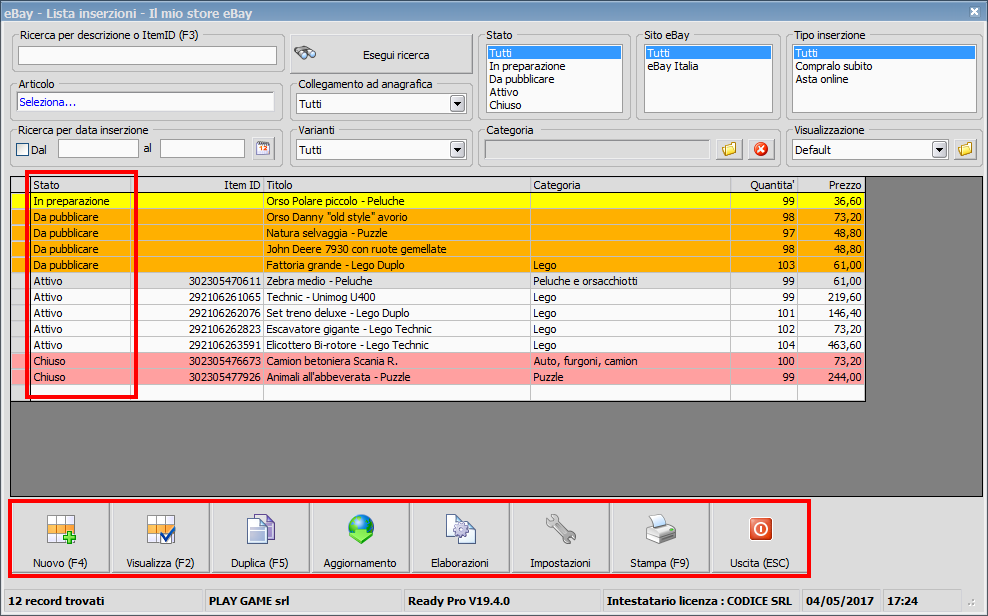The width and height of the screenshot is (988, 616).
Task: Select row Zebra medio - Peluche
Action: click(x=438, y=281)
